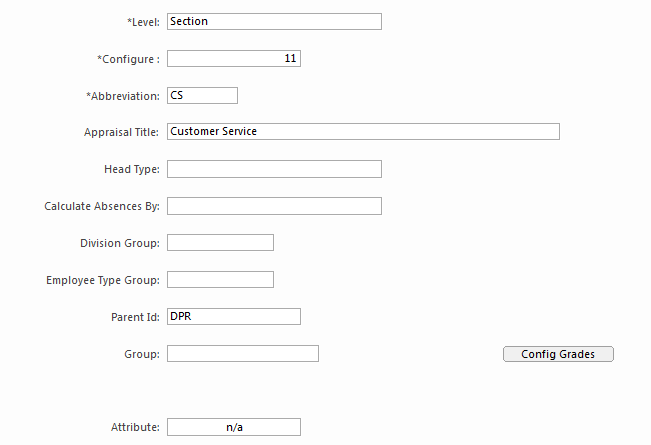Screen dimensions: 651x445
Task: Click the Parent Id: label text
Action: click(x=135, y=317)
